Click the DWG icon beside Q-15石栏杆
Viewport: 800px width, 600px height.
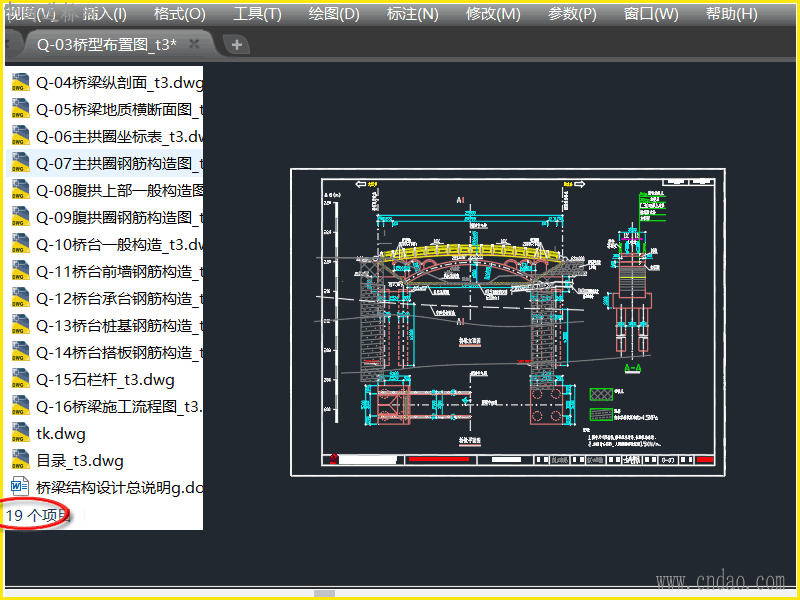pyautogui.click(x=19, y=379)
